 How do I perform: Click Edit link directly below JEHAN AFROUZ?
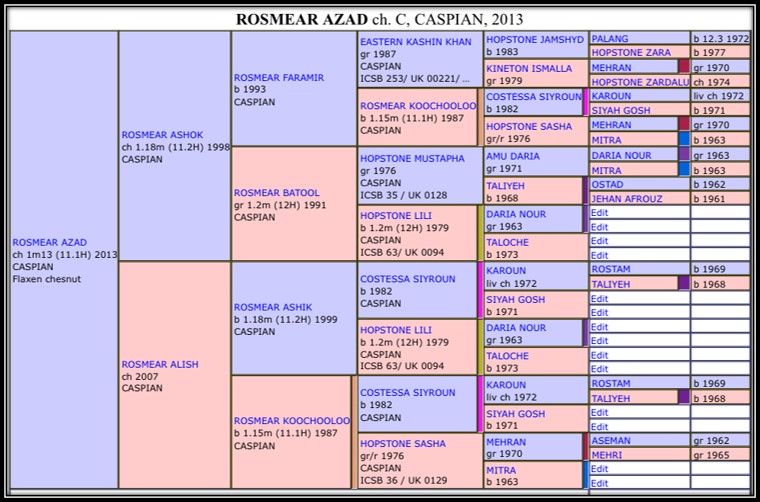coord(599,213)
